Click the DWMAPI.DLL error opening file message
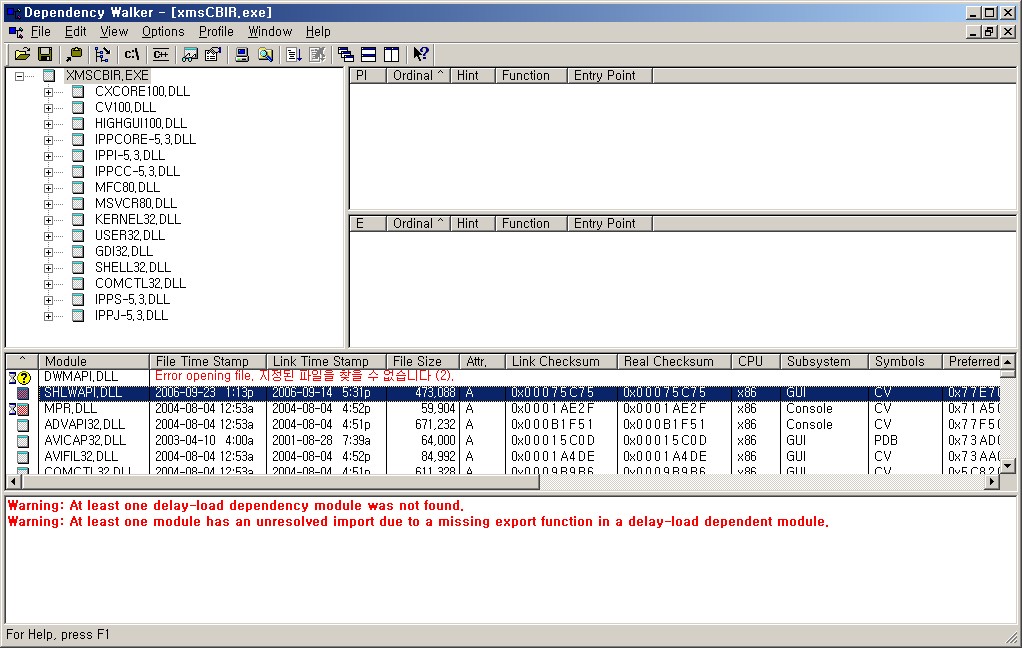This screenshot has width=1022, height=648. (x=304, y=376)
